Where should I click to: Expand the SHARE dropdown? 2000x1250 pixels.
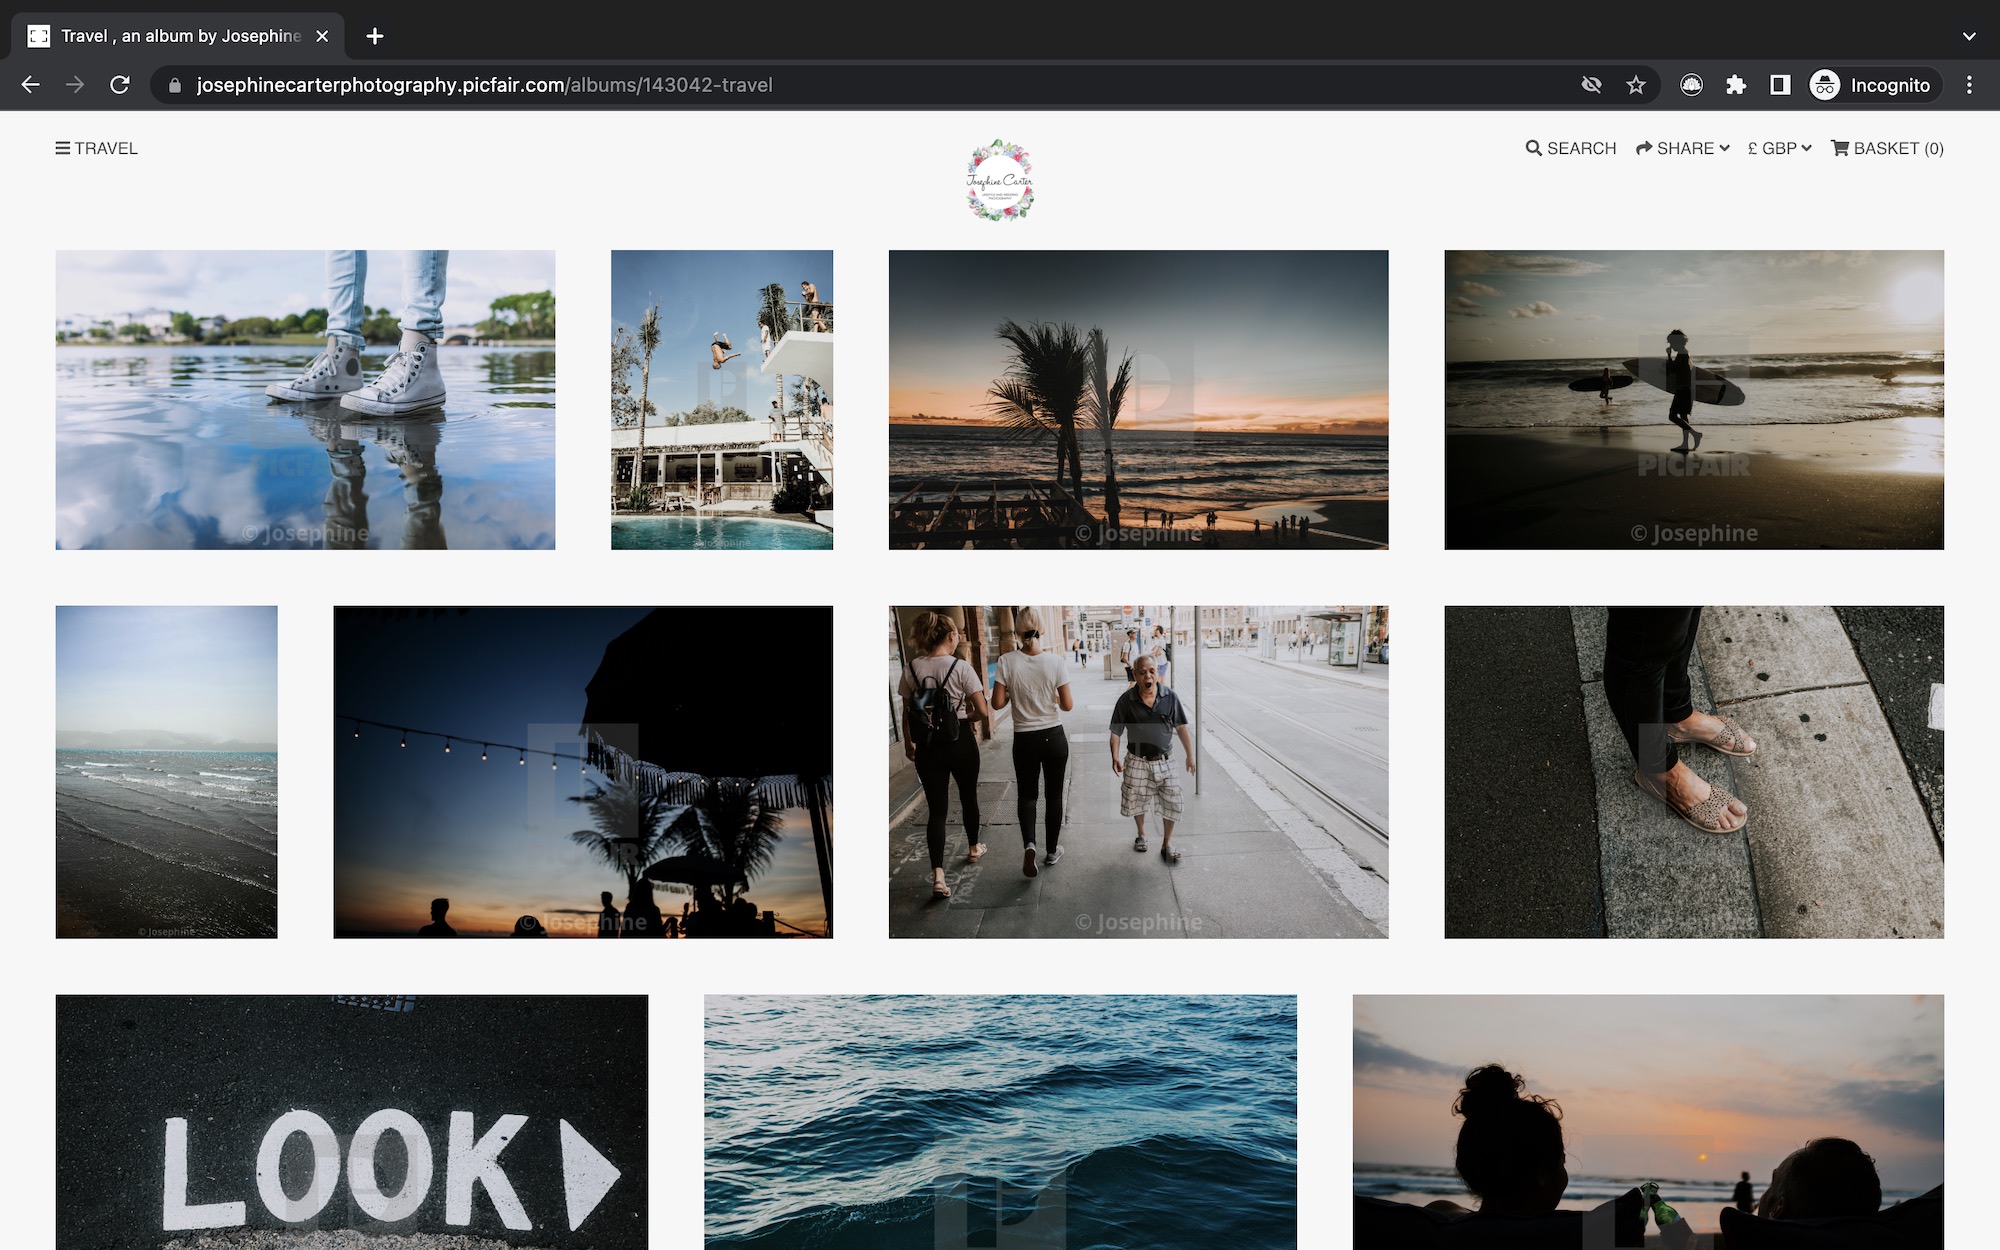coord(1682,148)
